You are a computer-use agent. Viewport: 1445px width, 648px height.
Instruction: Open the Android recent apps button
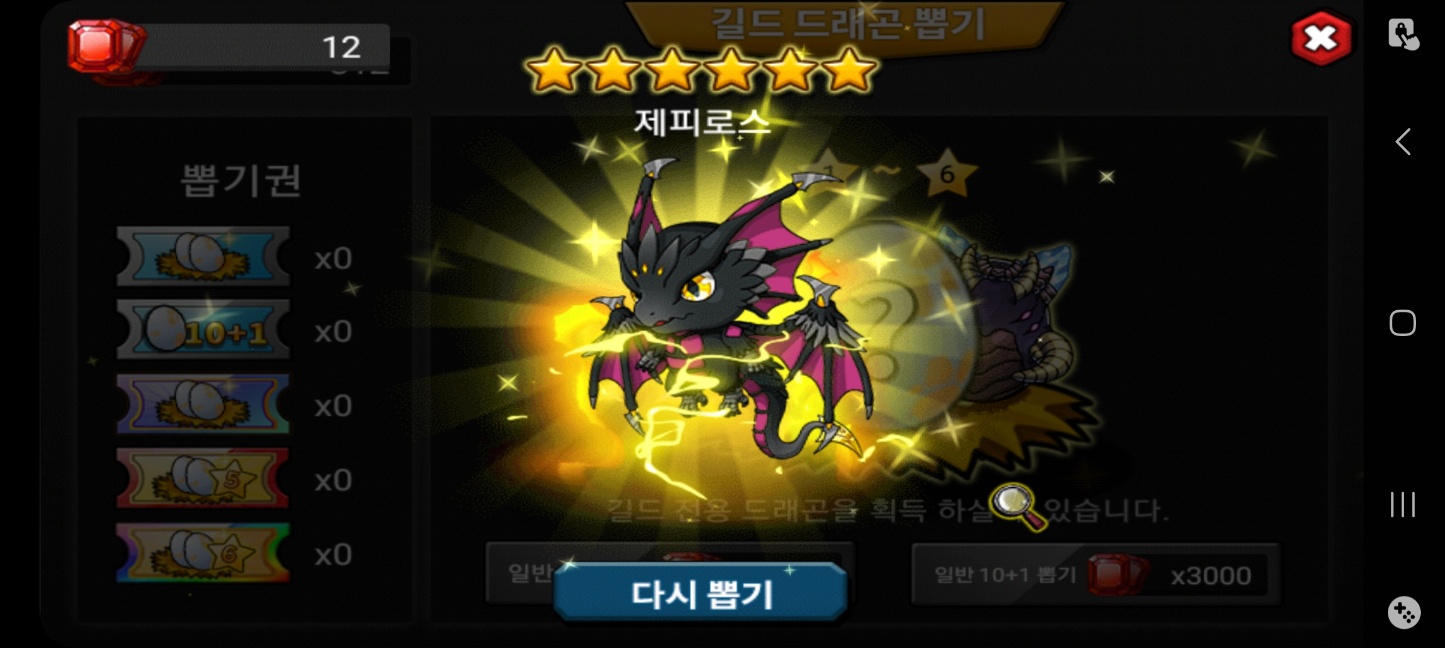[1403, 504]
